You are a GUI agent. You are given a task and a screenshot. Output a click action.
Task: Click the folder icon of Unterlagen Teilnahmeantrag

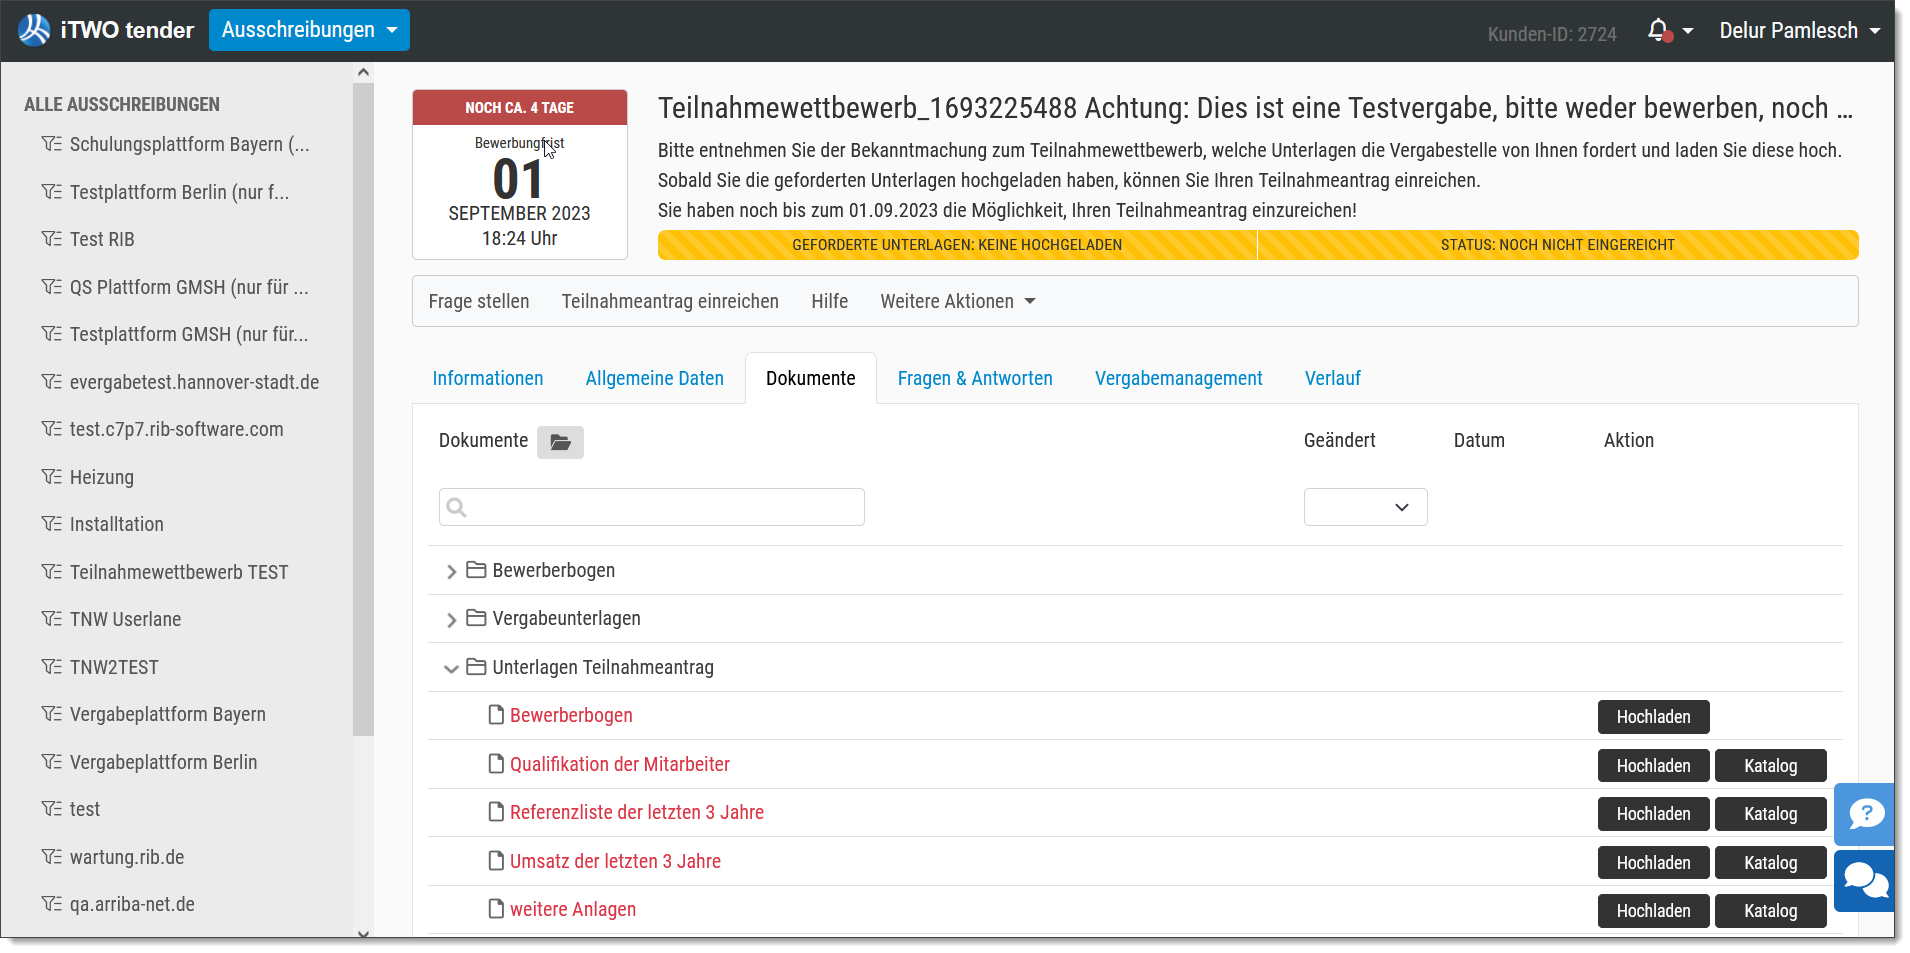coord(476,667)
